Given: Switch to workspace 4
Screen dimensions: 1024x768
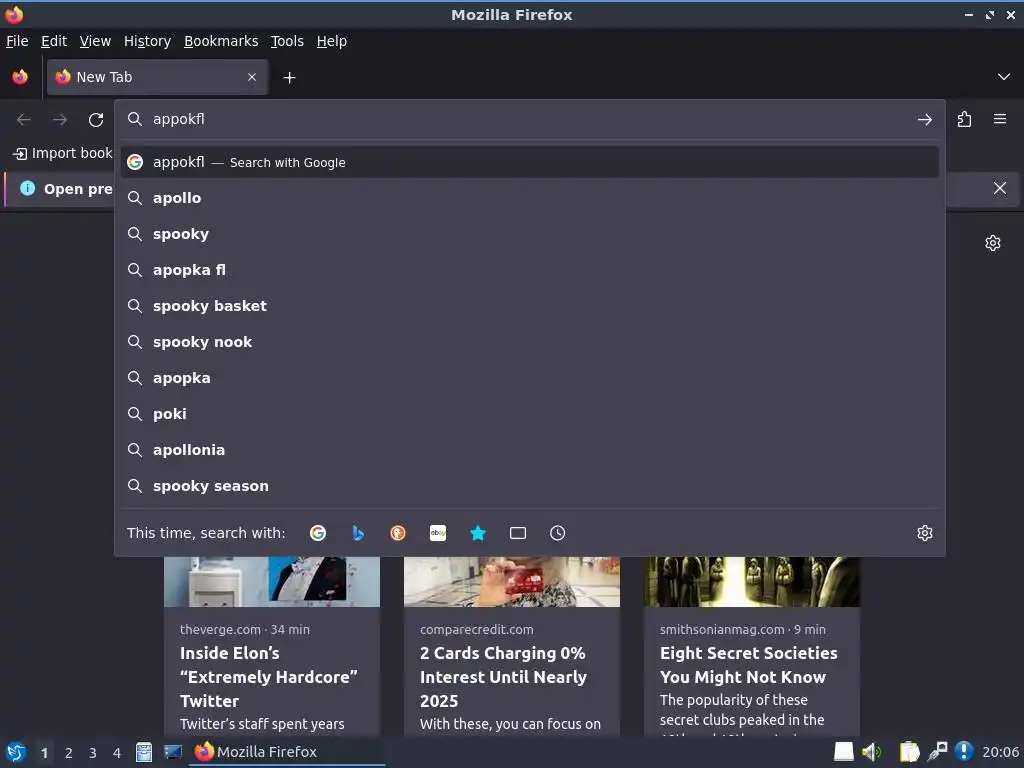Looking at the screenshot, I should point(117,753).
